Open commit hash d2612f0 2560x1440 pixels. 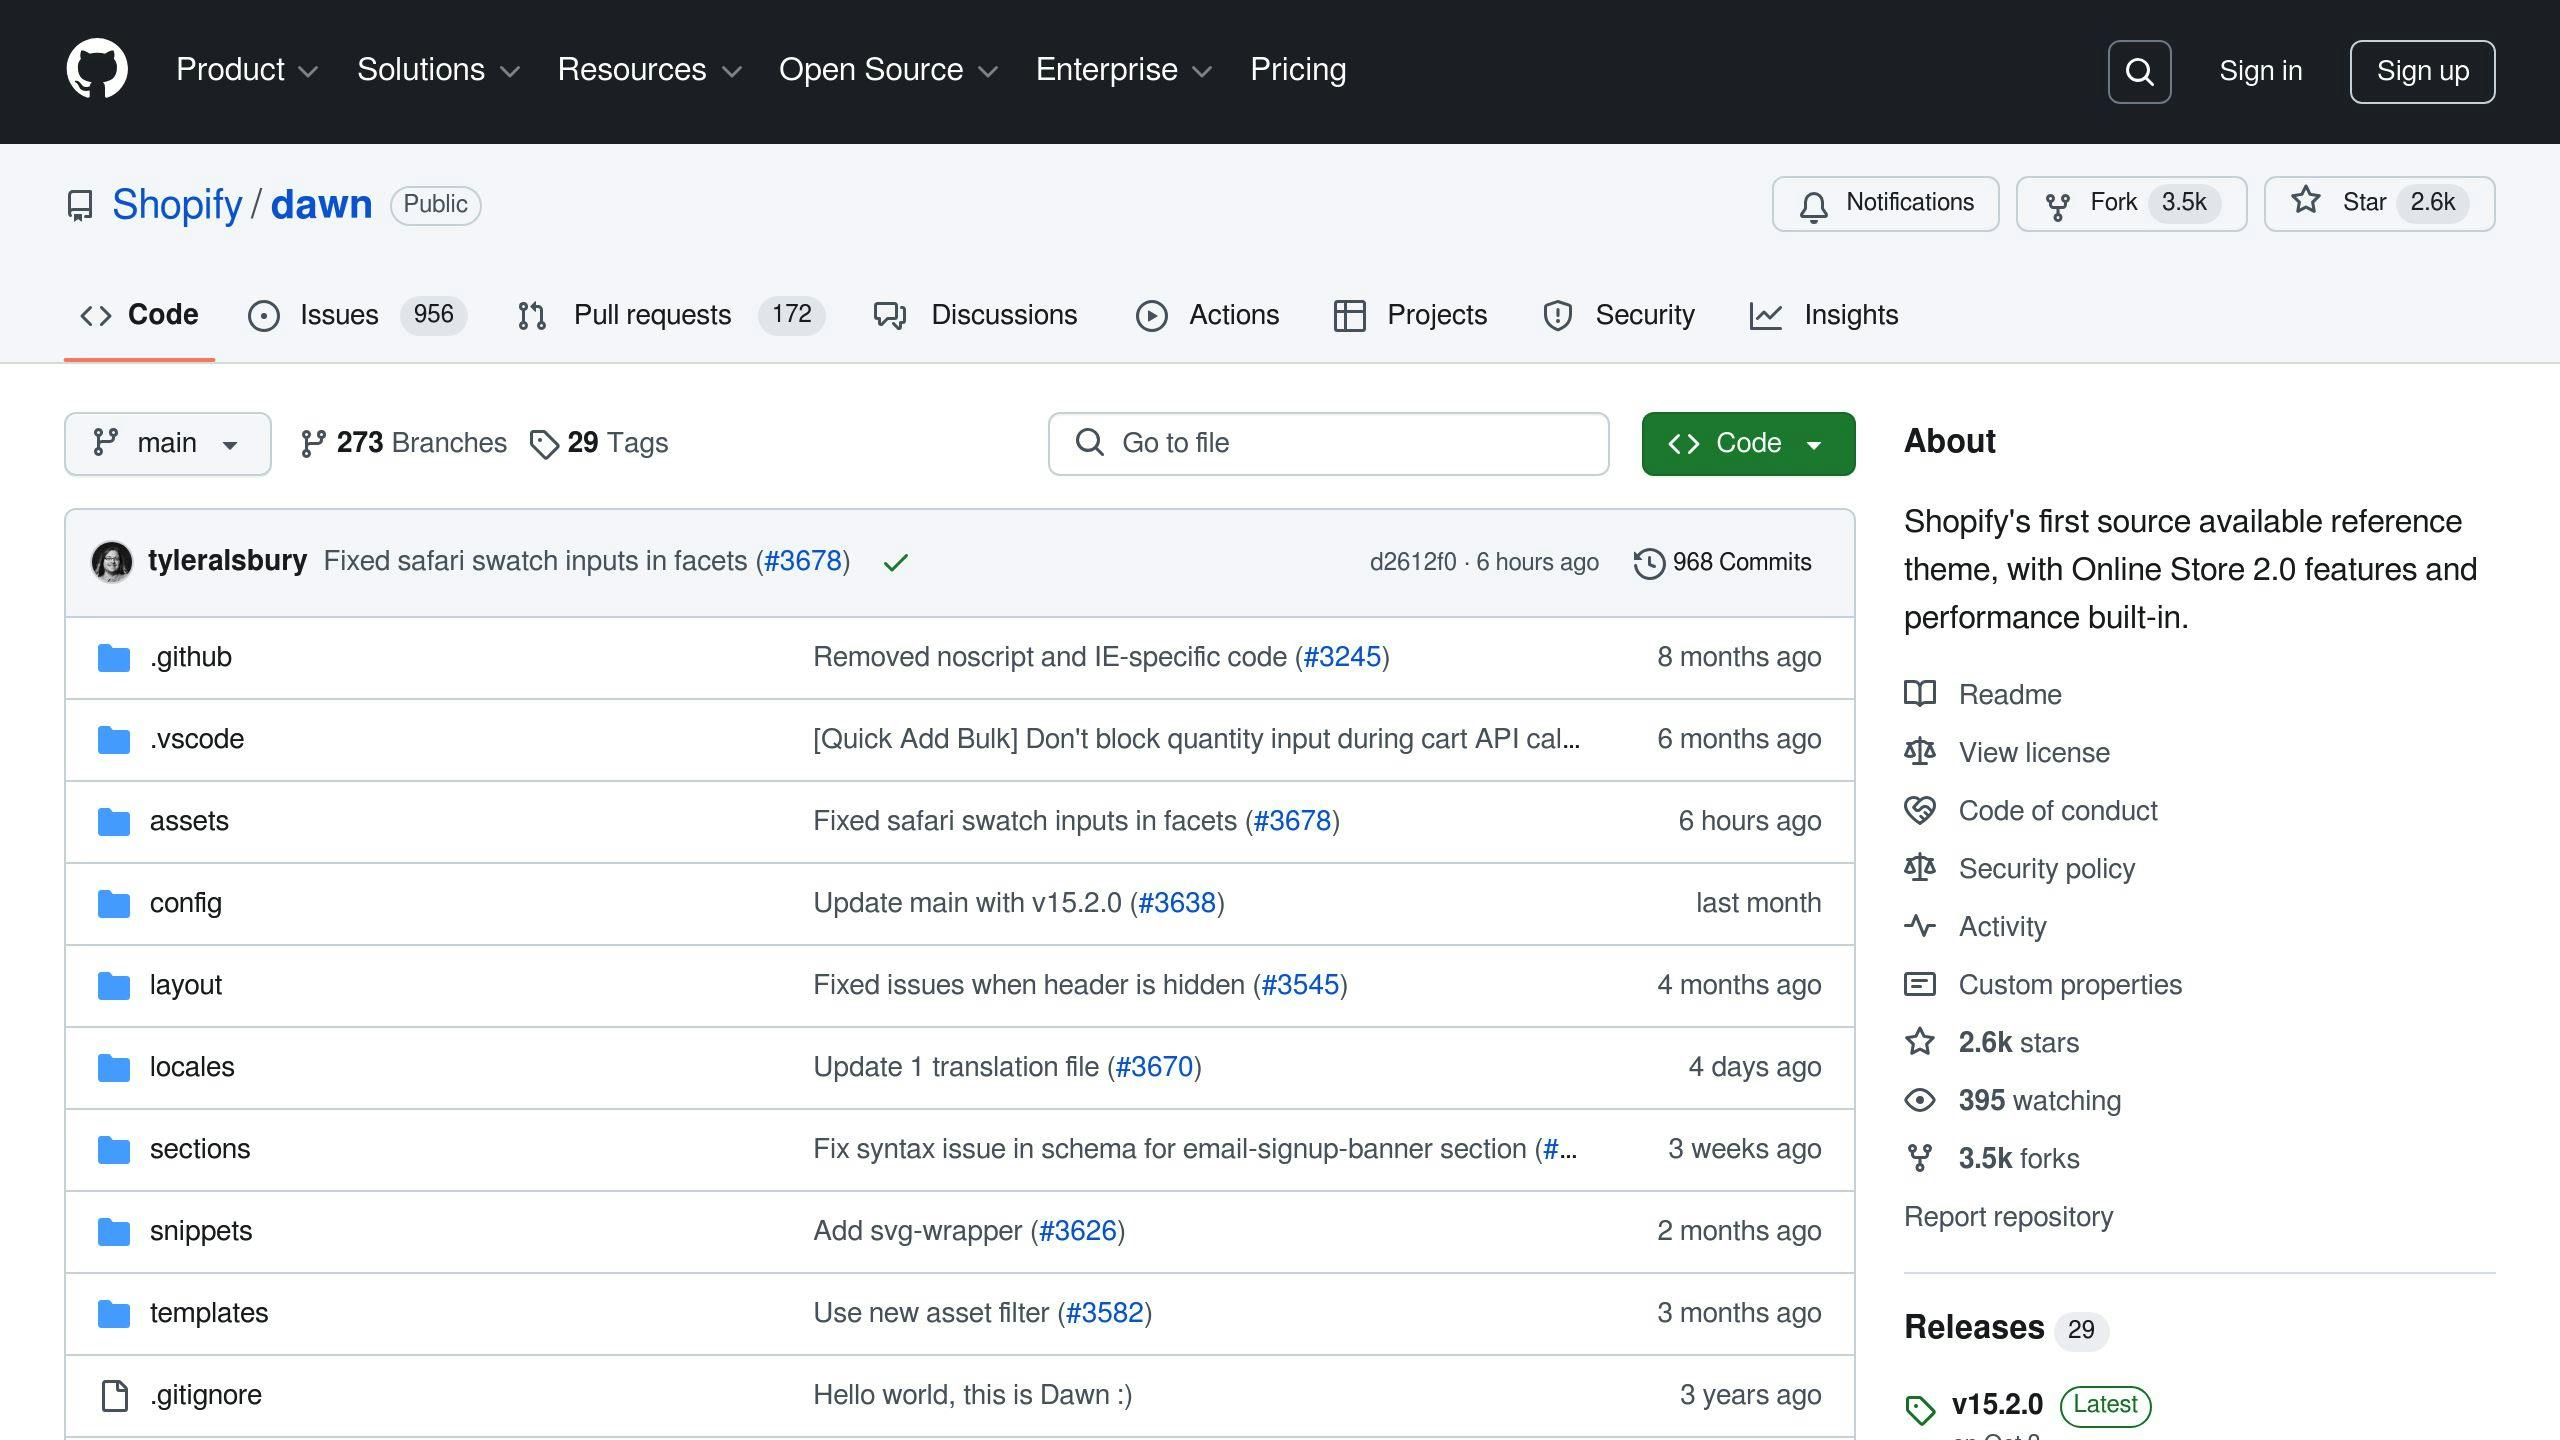pos(1412,562)
